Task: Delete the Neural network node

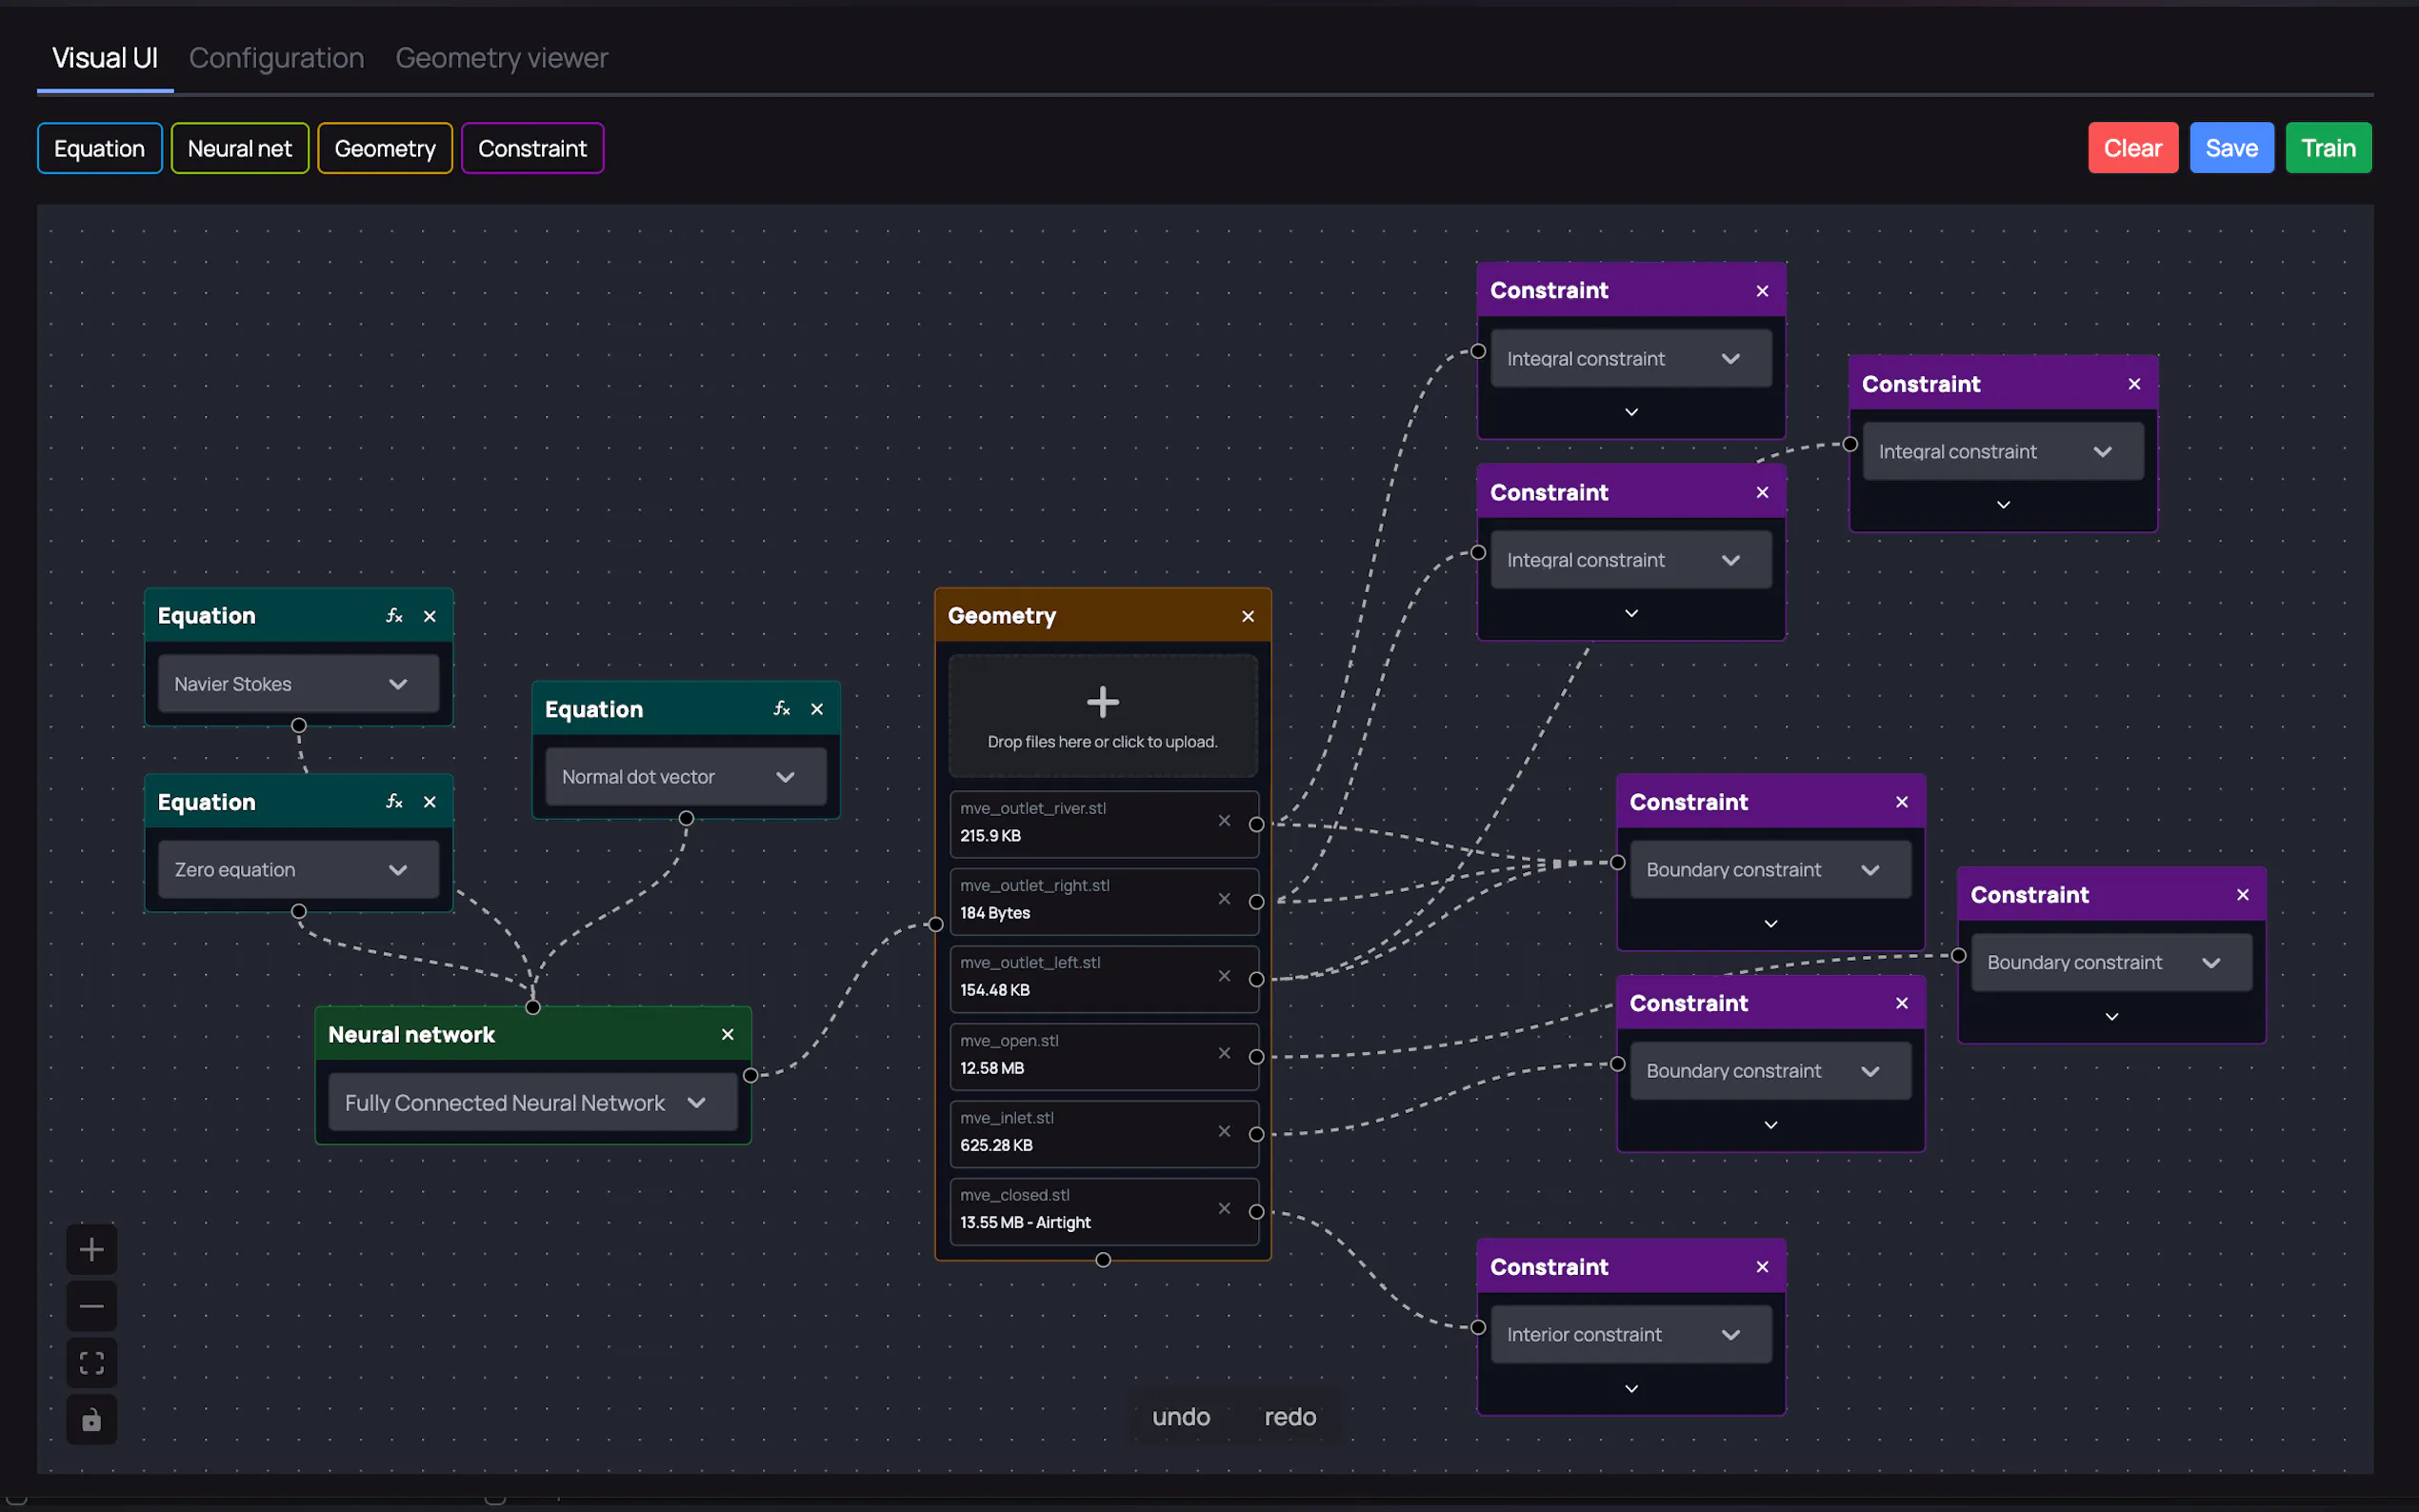Action: click(727, 1035)
